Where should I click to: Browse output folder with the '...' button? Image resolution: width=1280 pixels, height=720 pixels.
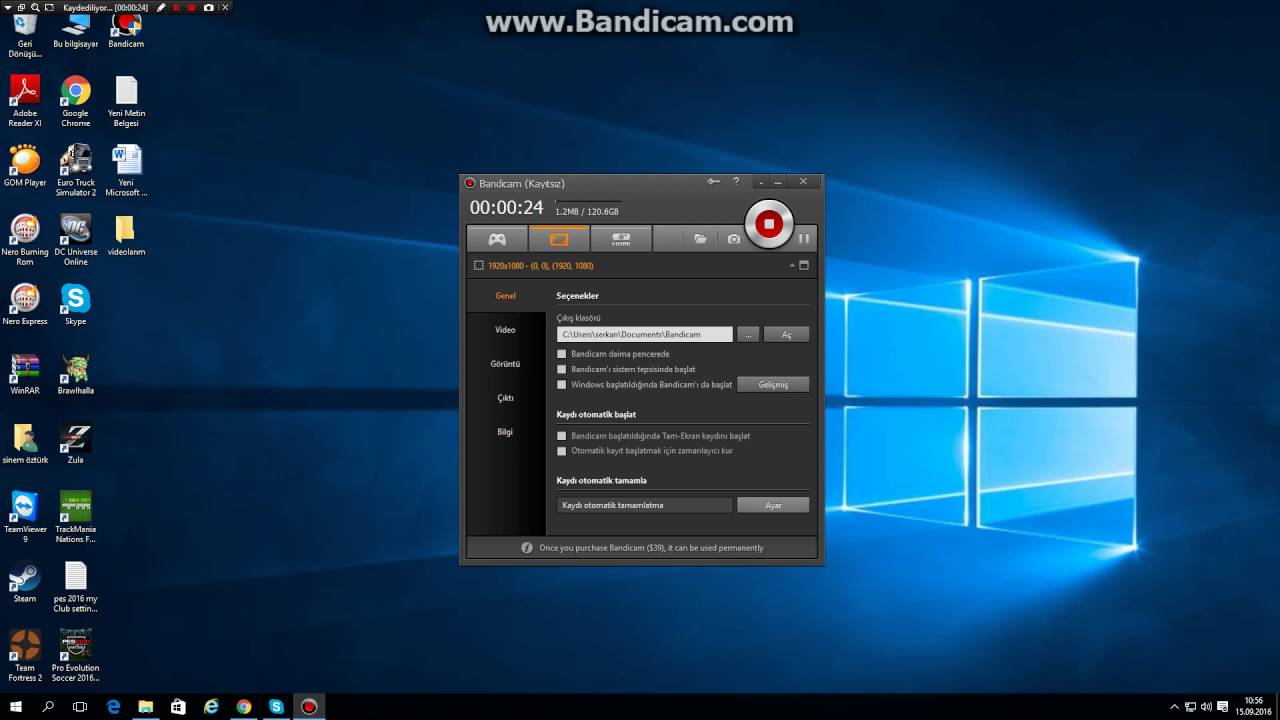click(x=748, y=334)
